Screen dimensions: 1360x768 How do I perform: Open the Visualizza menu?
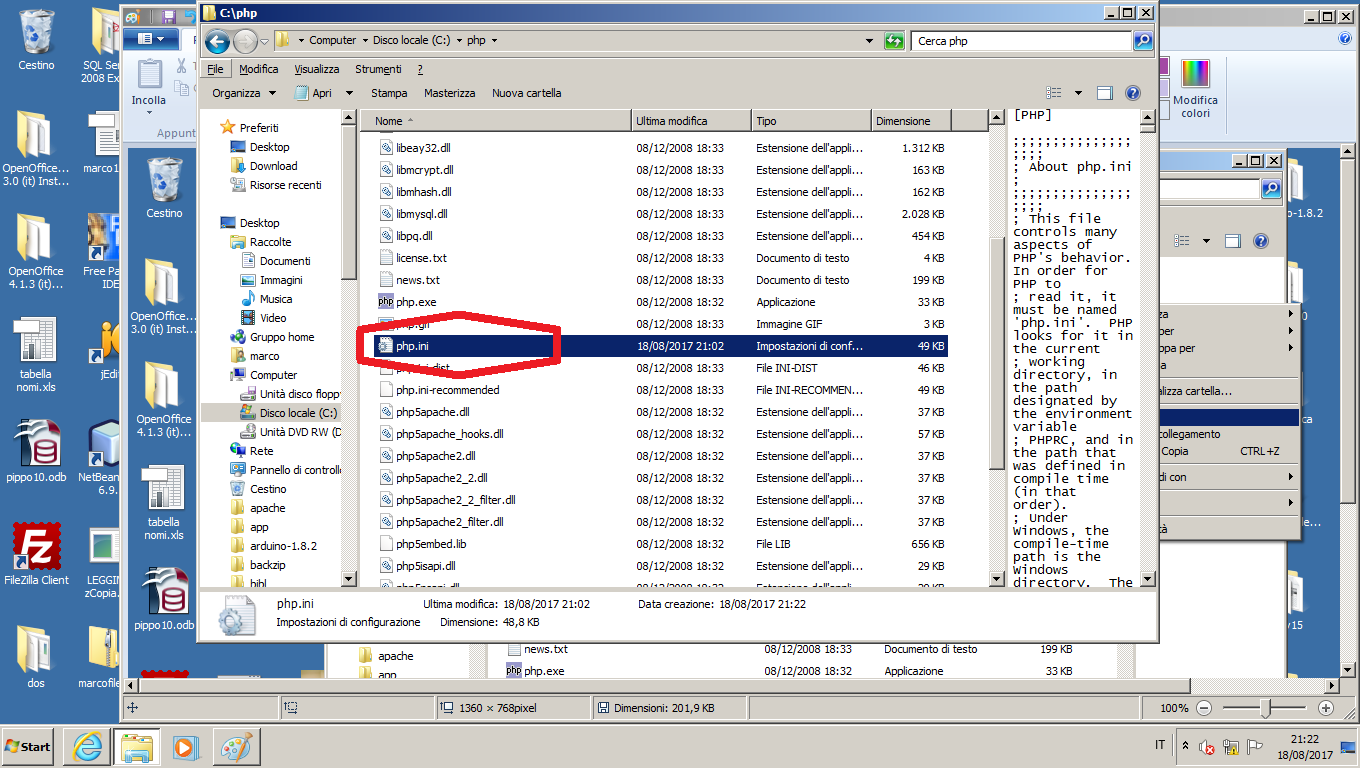(x=316, y=69)
